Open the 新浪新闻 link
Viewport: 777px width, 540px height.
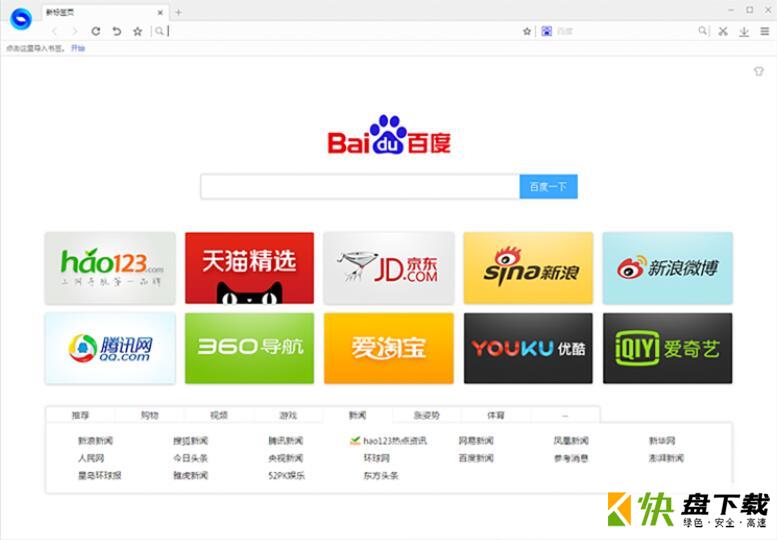[95, 440]
